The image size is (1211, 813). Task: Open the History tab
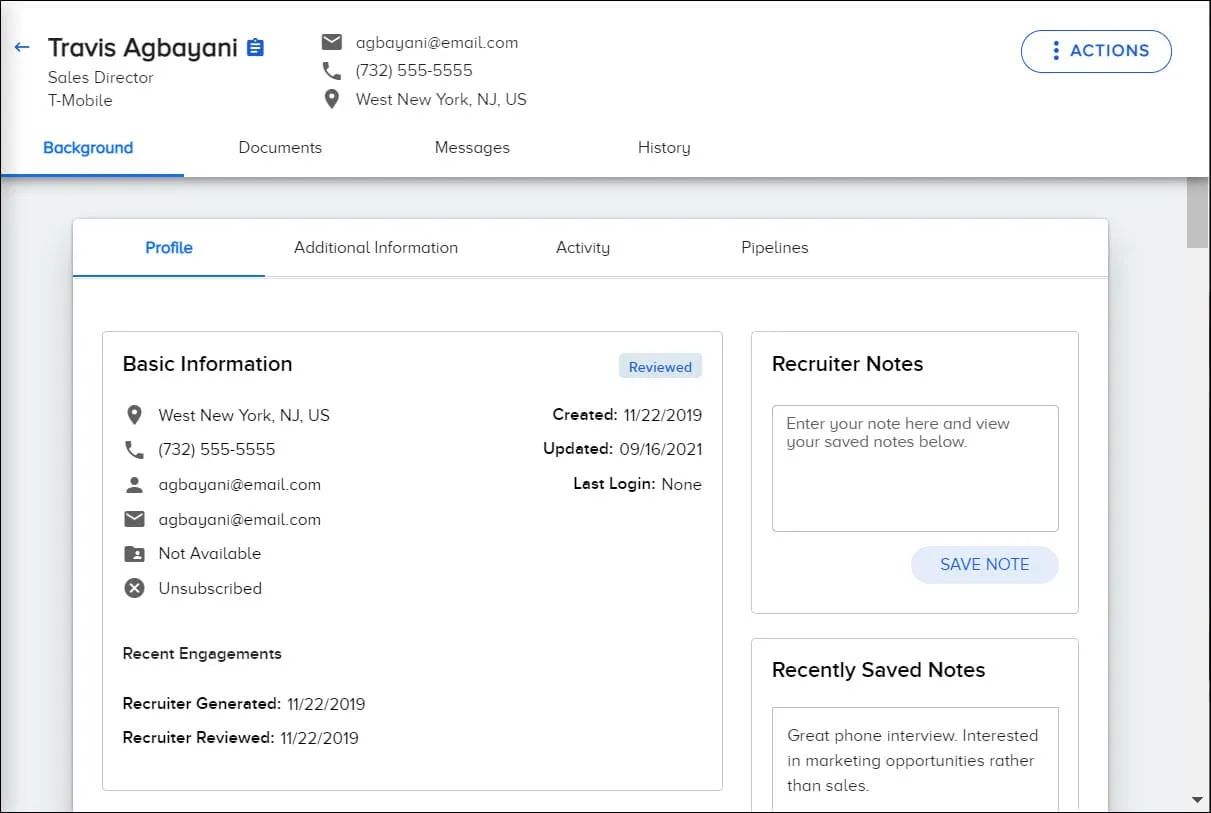click(x=663, y=147)
